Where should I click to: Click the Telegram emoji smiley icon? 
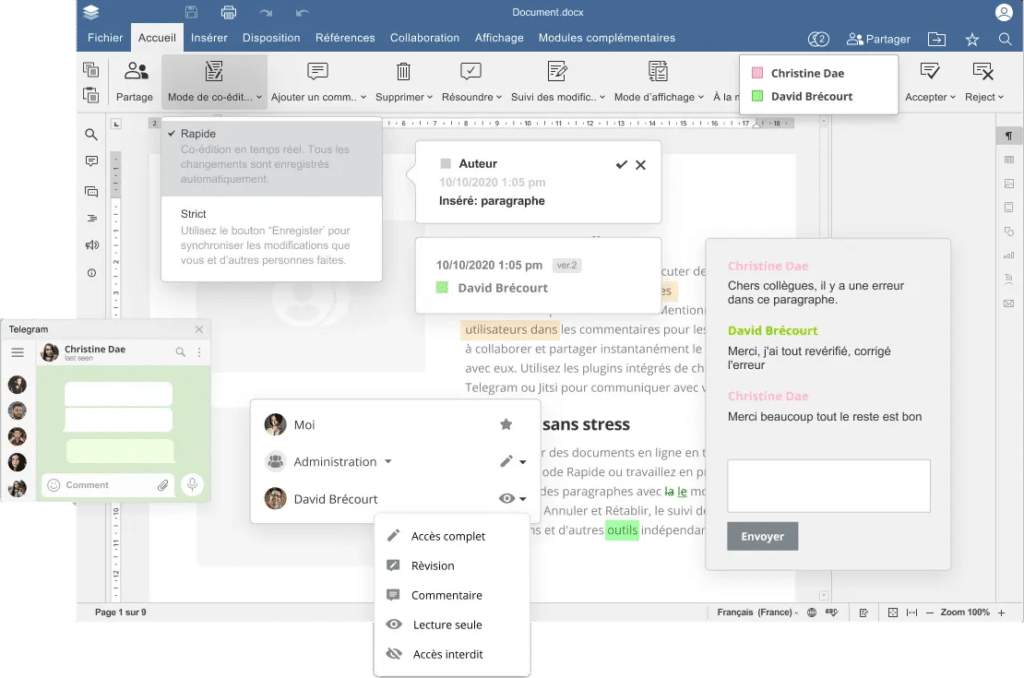coord(54,485)
